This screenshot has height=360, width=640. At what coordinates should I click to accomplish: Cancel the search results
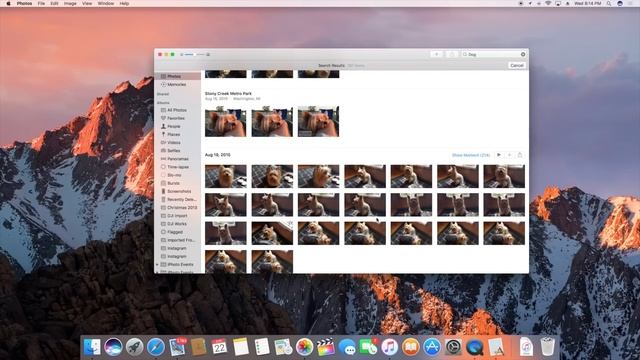pos(517,65)
